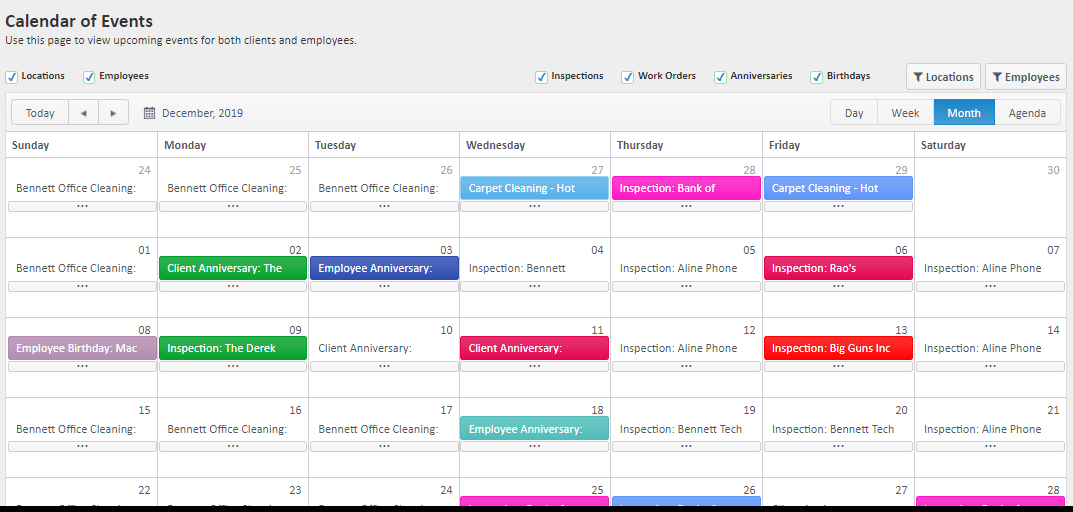Show more events on Friday 29
The height and width of the screenshot is (512, 1073).
(838, 206)
